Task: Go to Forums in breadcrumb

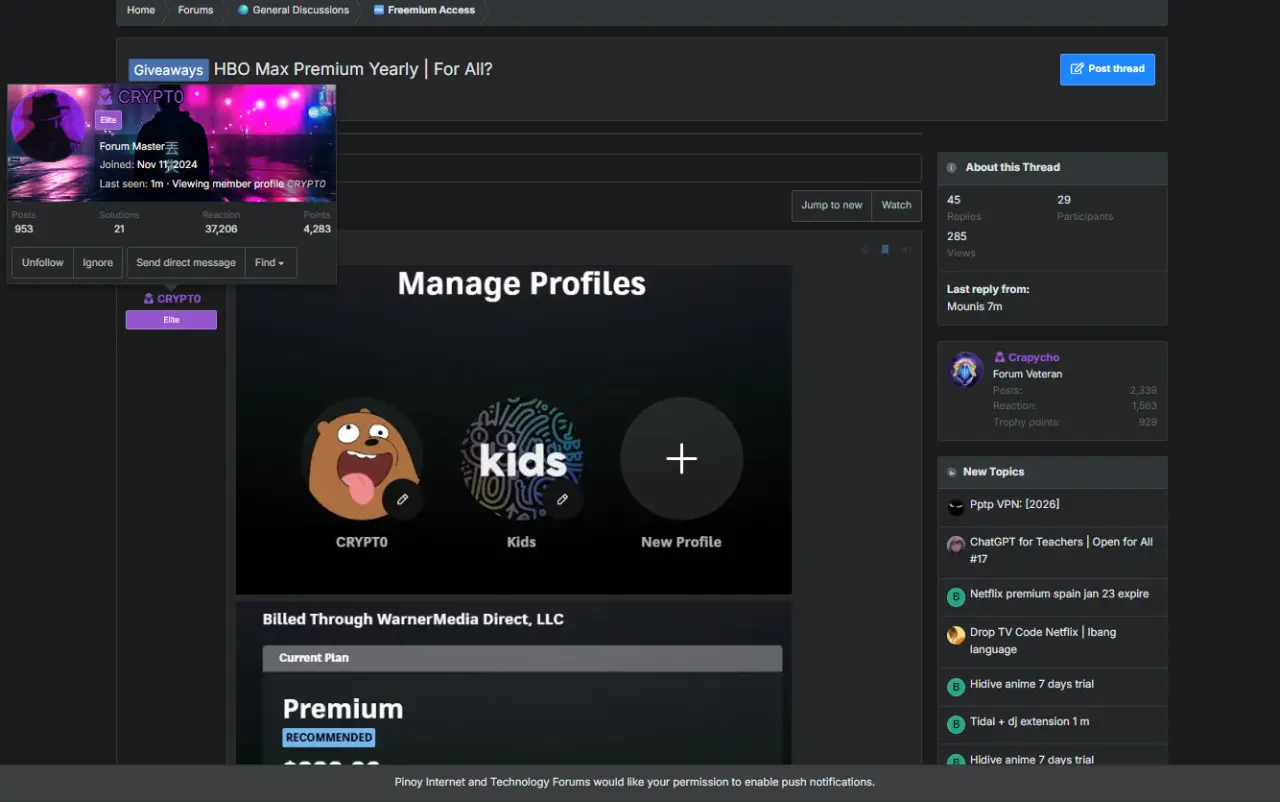Action: [x=196, y=10]
